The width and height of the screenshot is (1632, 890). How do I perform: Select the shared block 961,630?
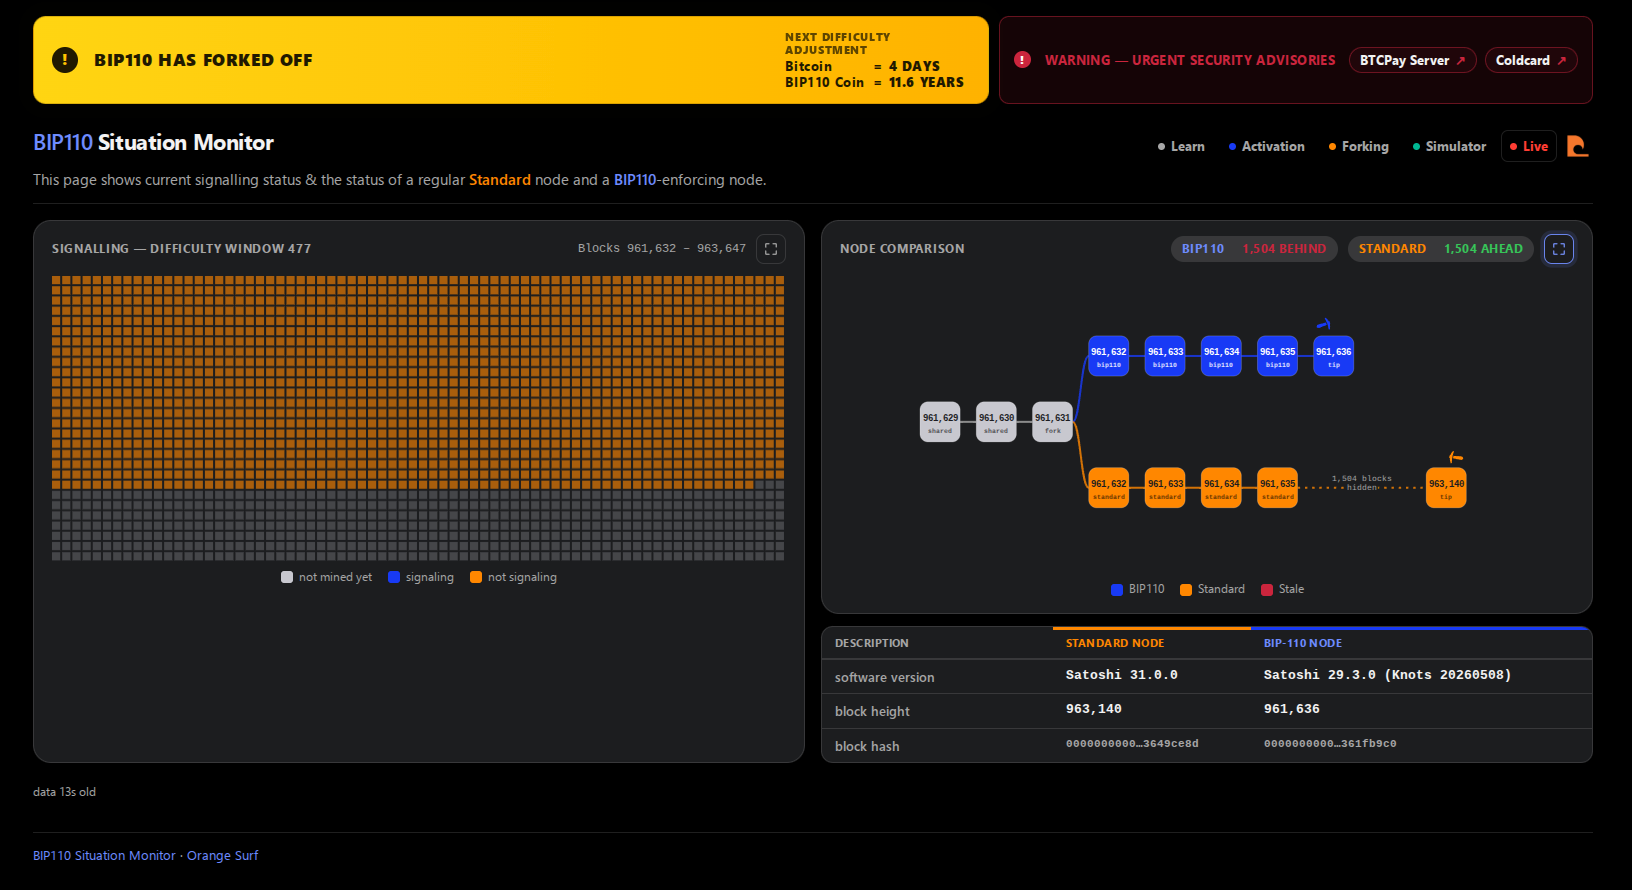(996, 422)
